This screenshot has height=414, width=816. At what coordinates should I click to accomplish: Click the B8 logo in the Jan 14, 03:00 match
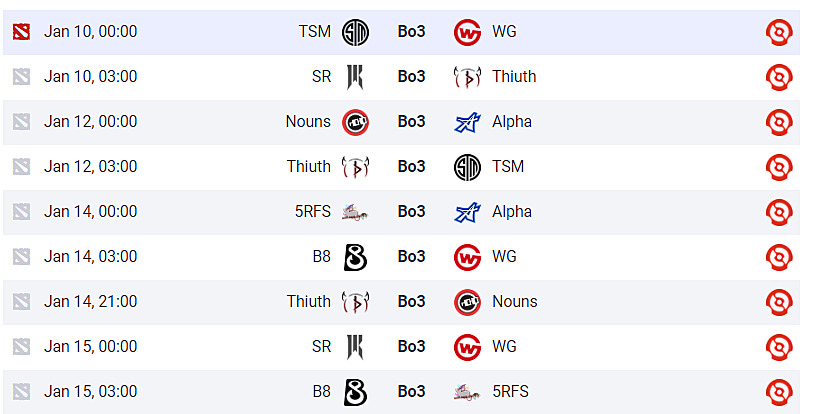coord(355,257)
